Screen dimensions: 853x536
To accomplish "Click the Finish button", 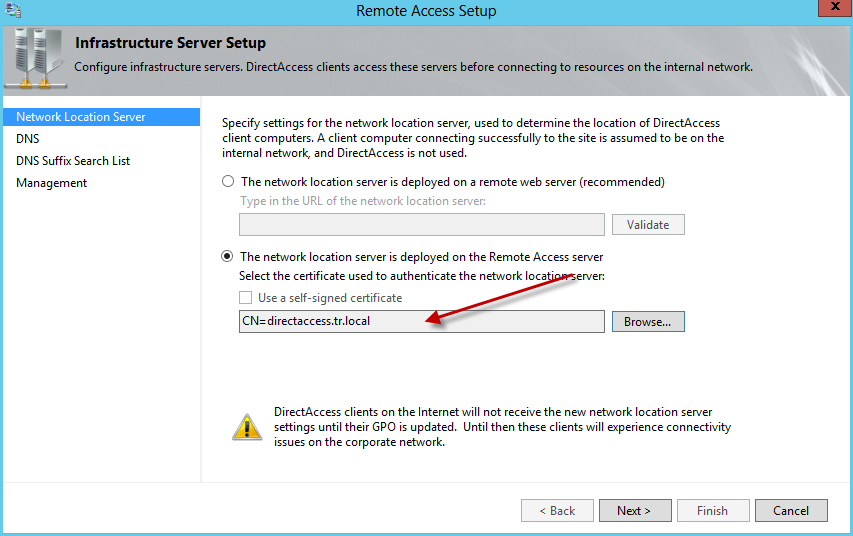I will 712,511.
